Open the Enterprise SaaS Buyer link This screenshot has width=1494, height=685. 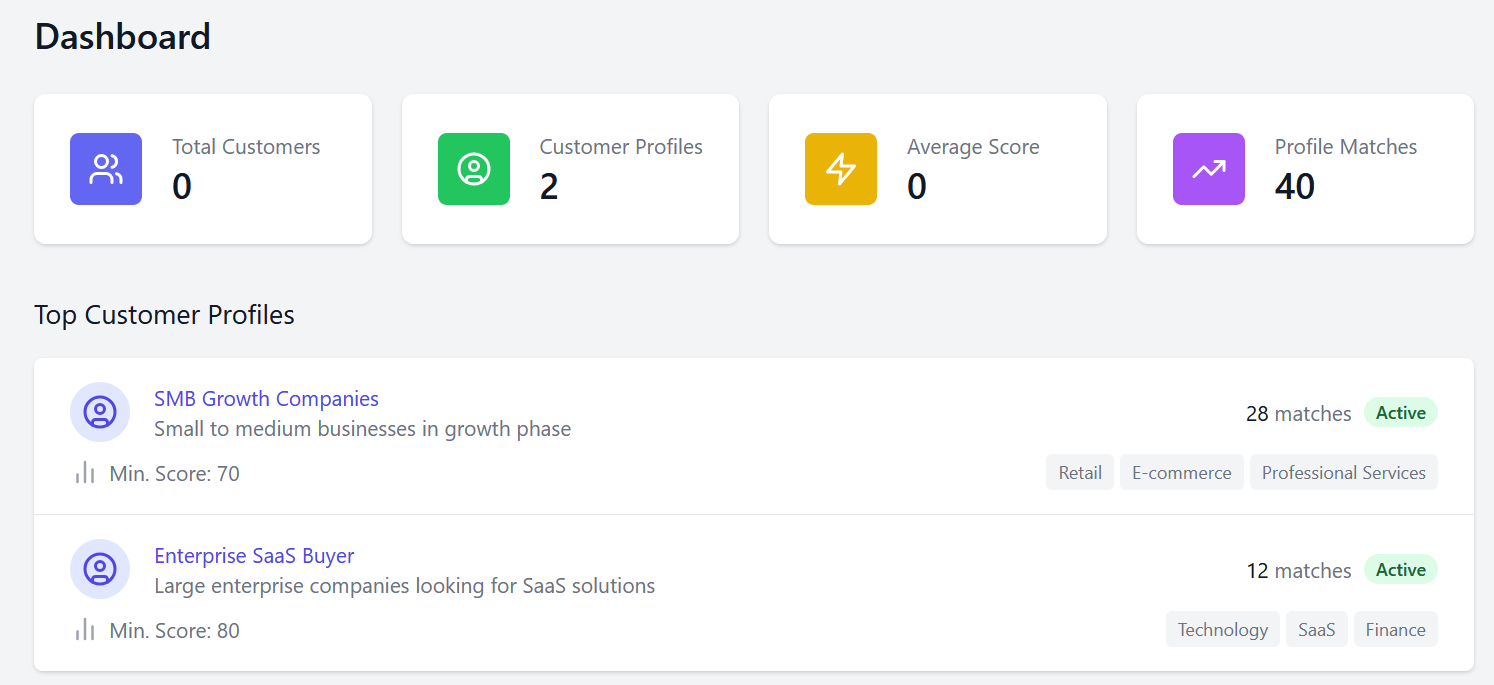coord(254,556)
